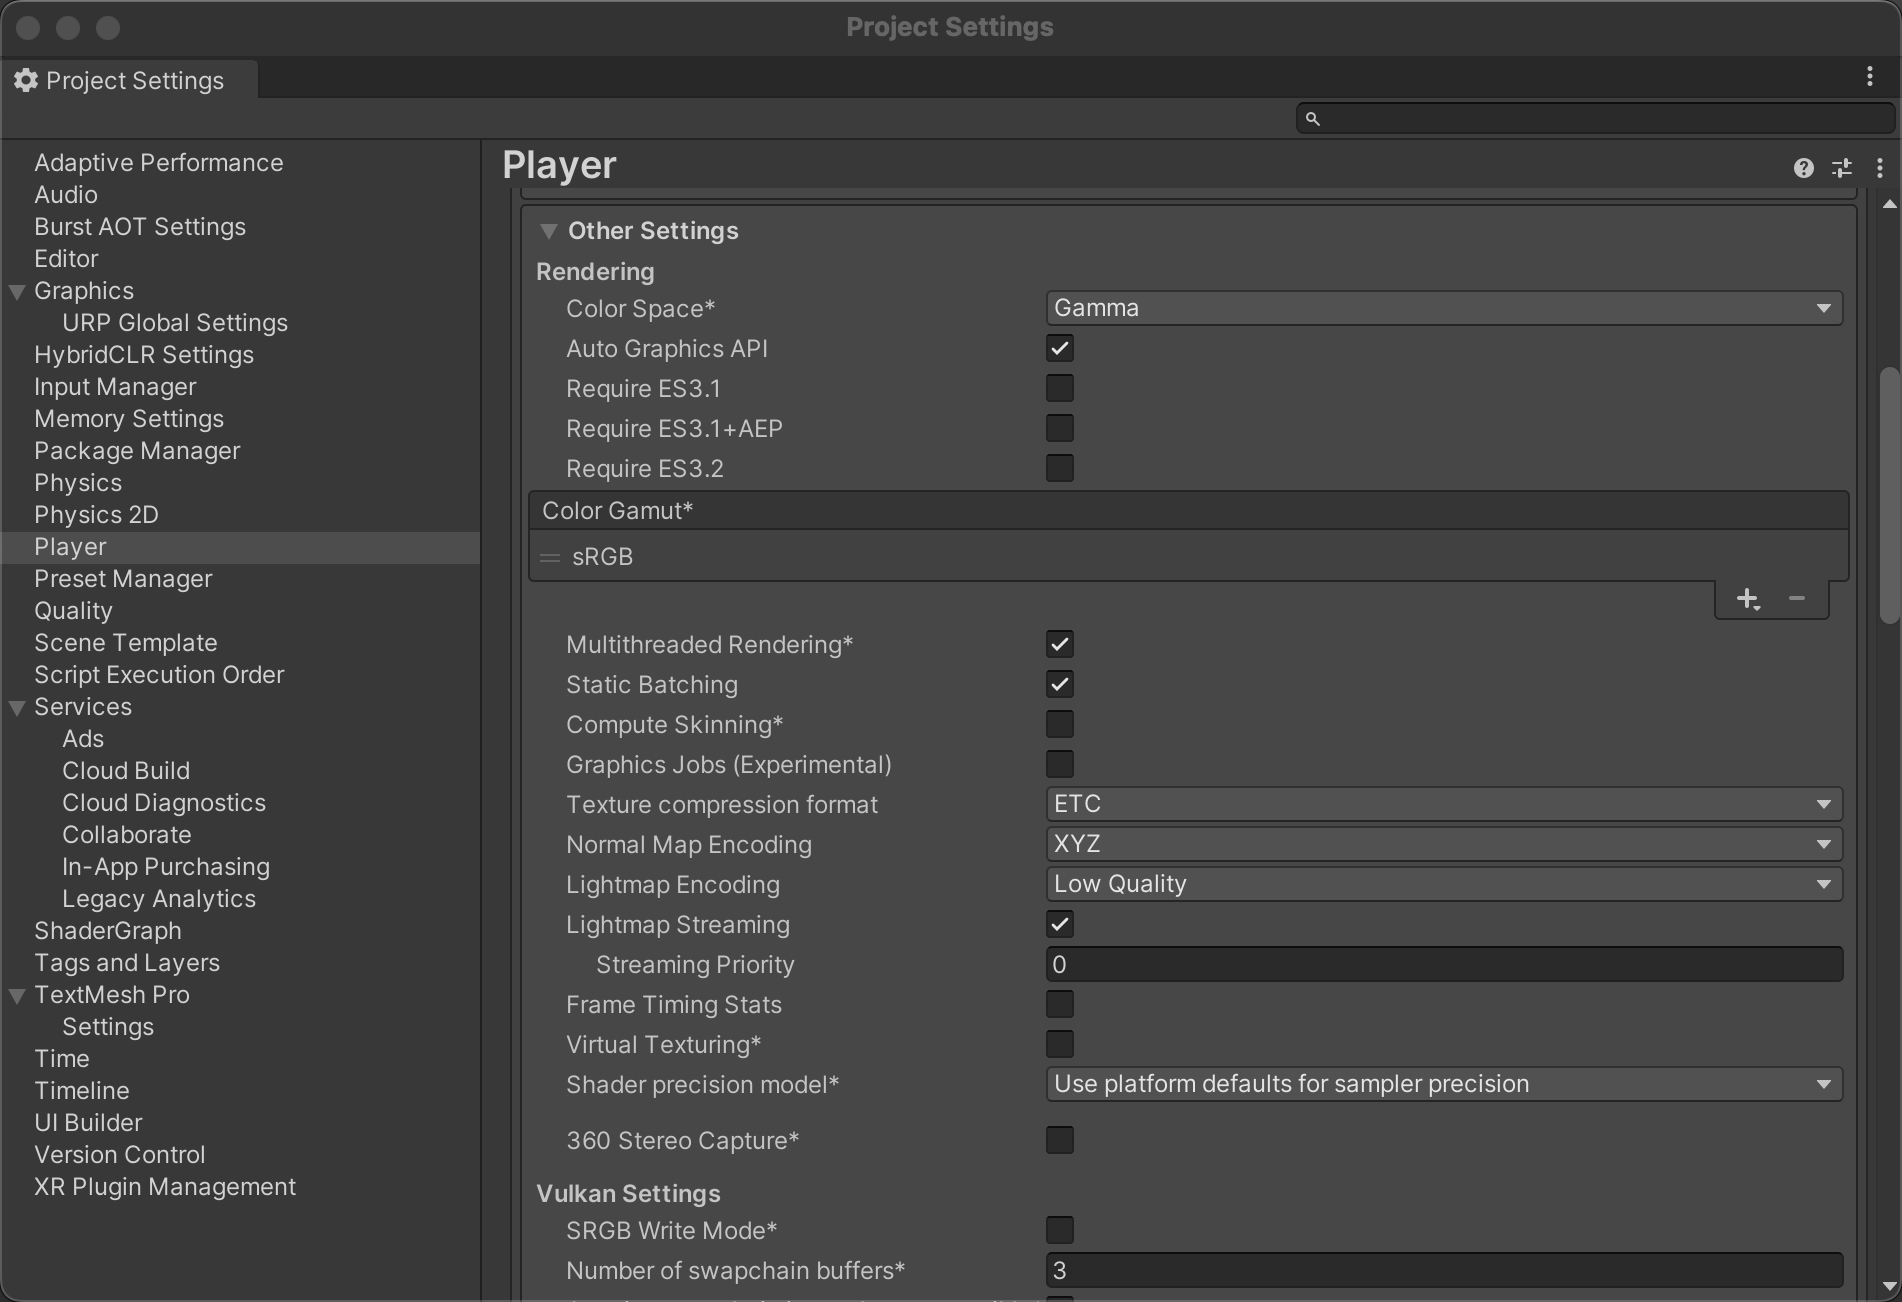Select Settings under TextMesh Pro

108,1027
